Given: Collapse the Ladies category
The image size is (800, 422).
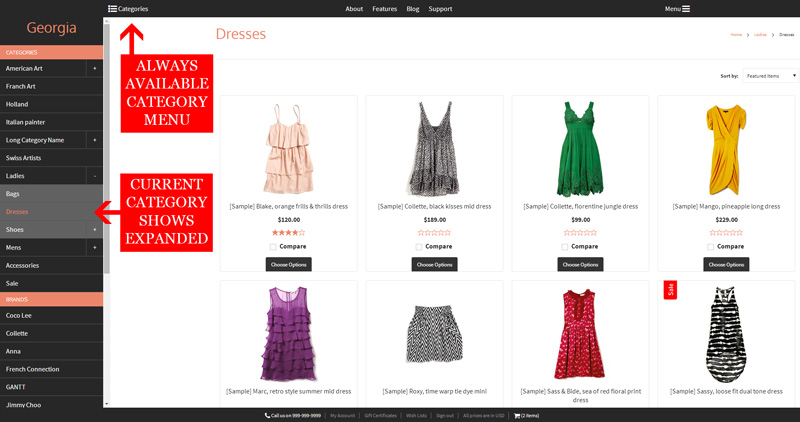Looking at the screenshot, I should tap(94, 176).
